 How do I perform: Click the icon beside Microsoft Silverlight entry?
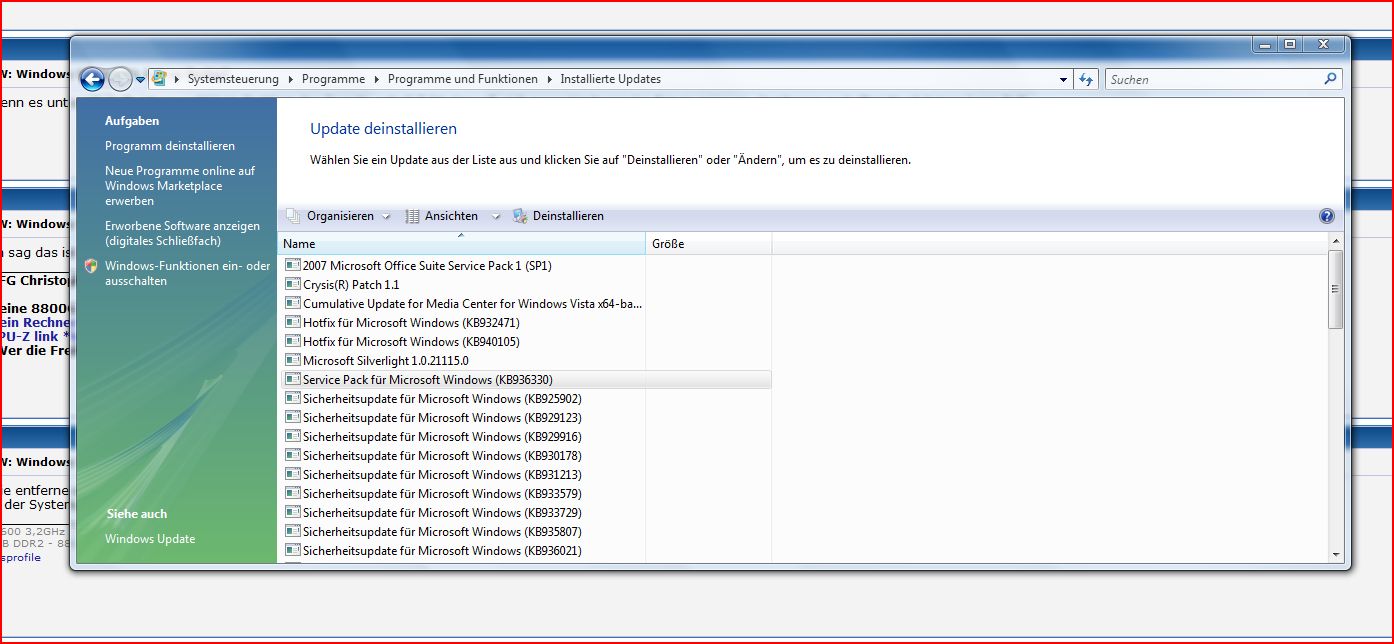[293, 360]
